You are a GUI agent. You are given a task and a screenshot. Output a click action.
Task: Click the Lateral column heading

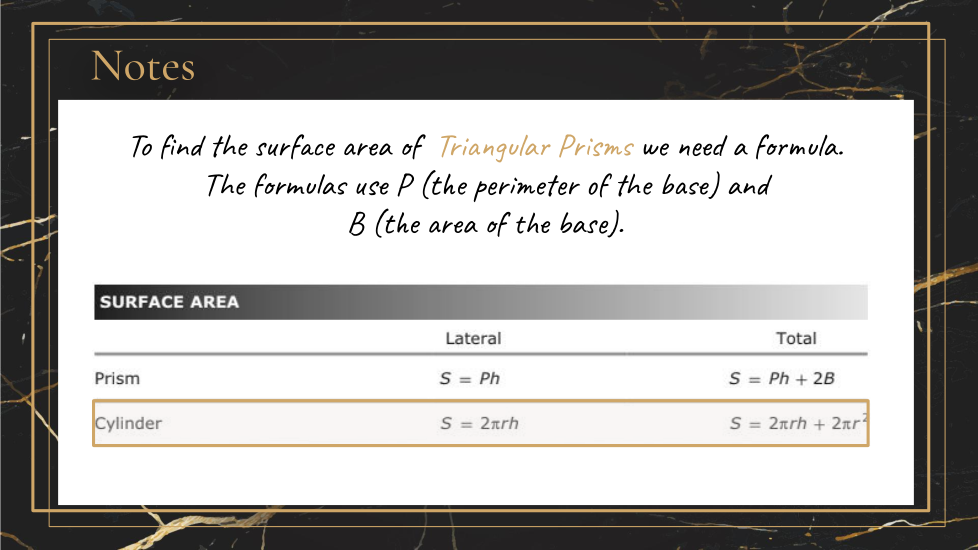pos(473,339)
